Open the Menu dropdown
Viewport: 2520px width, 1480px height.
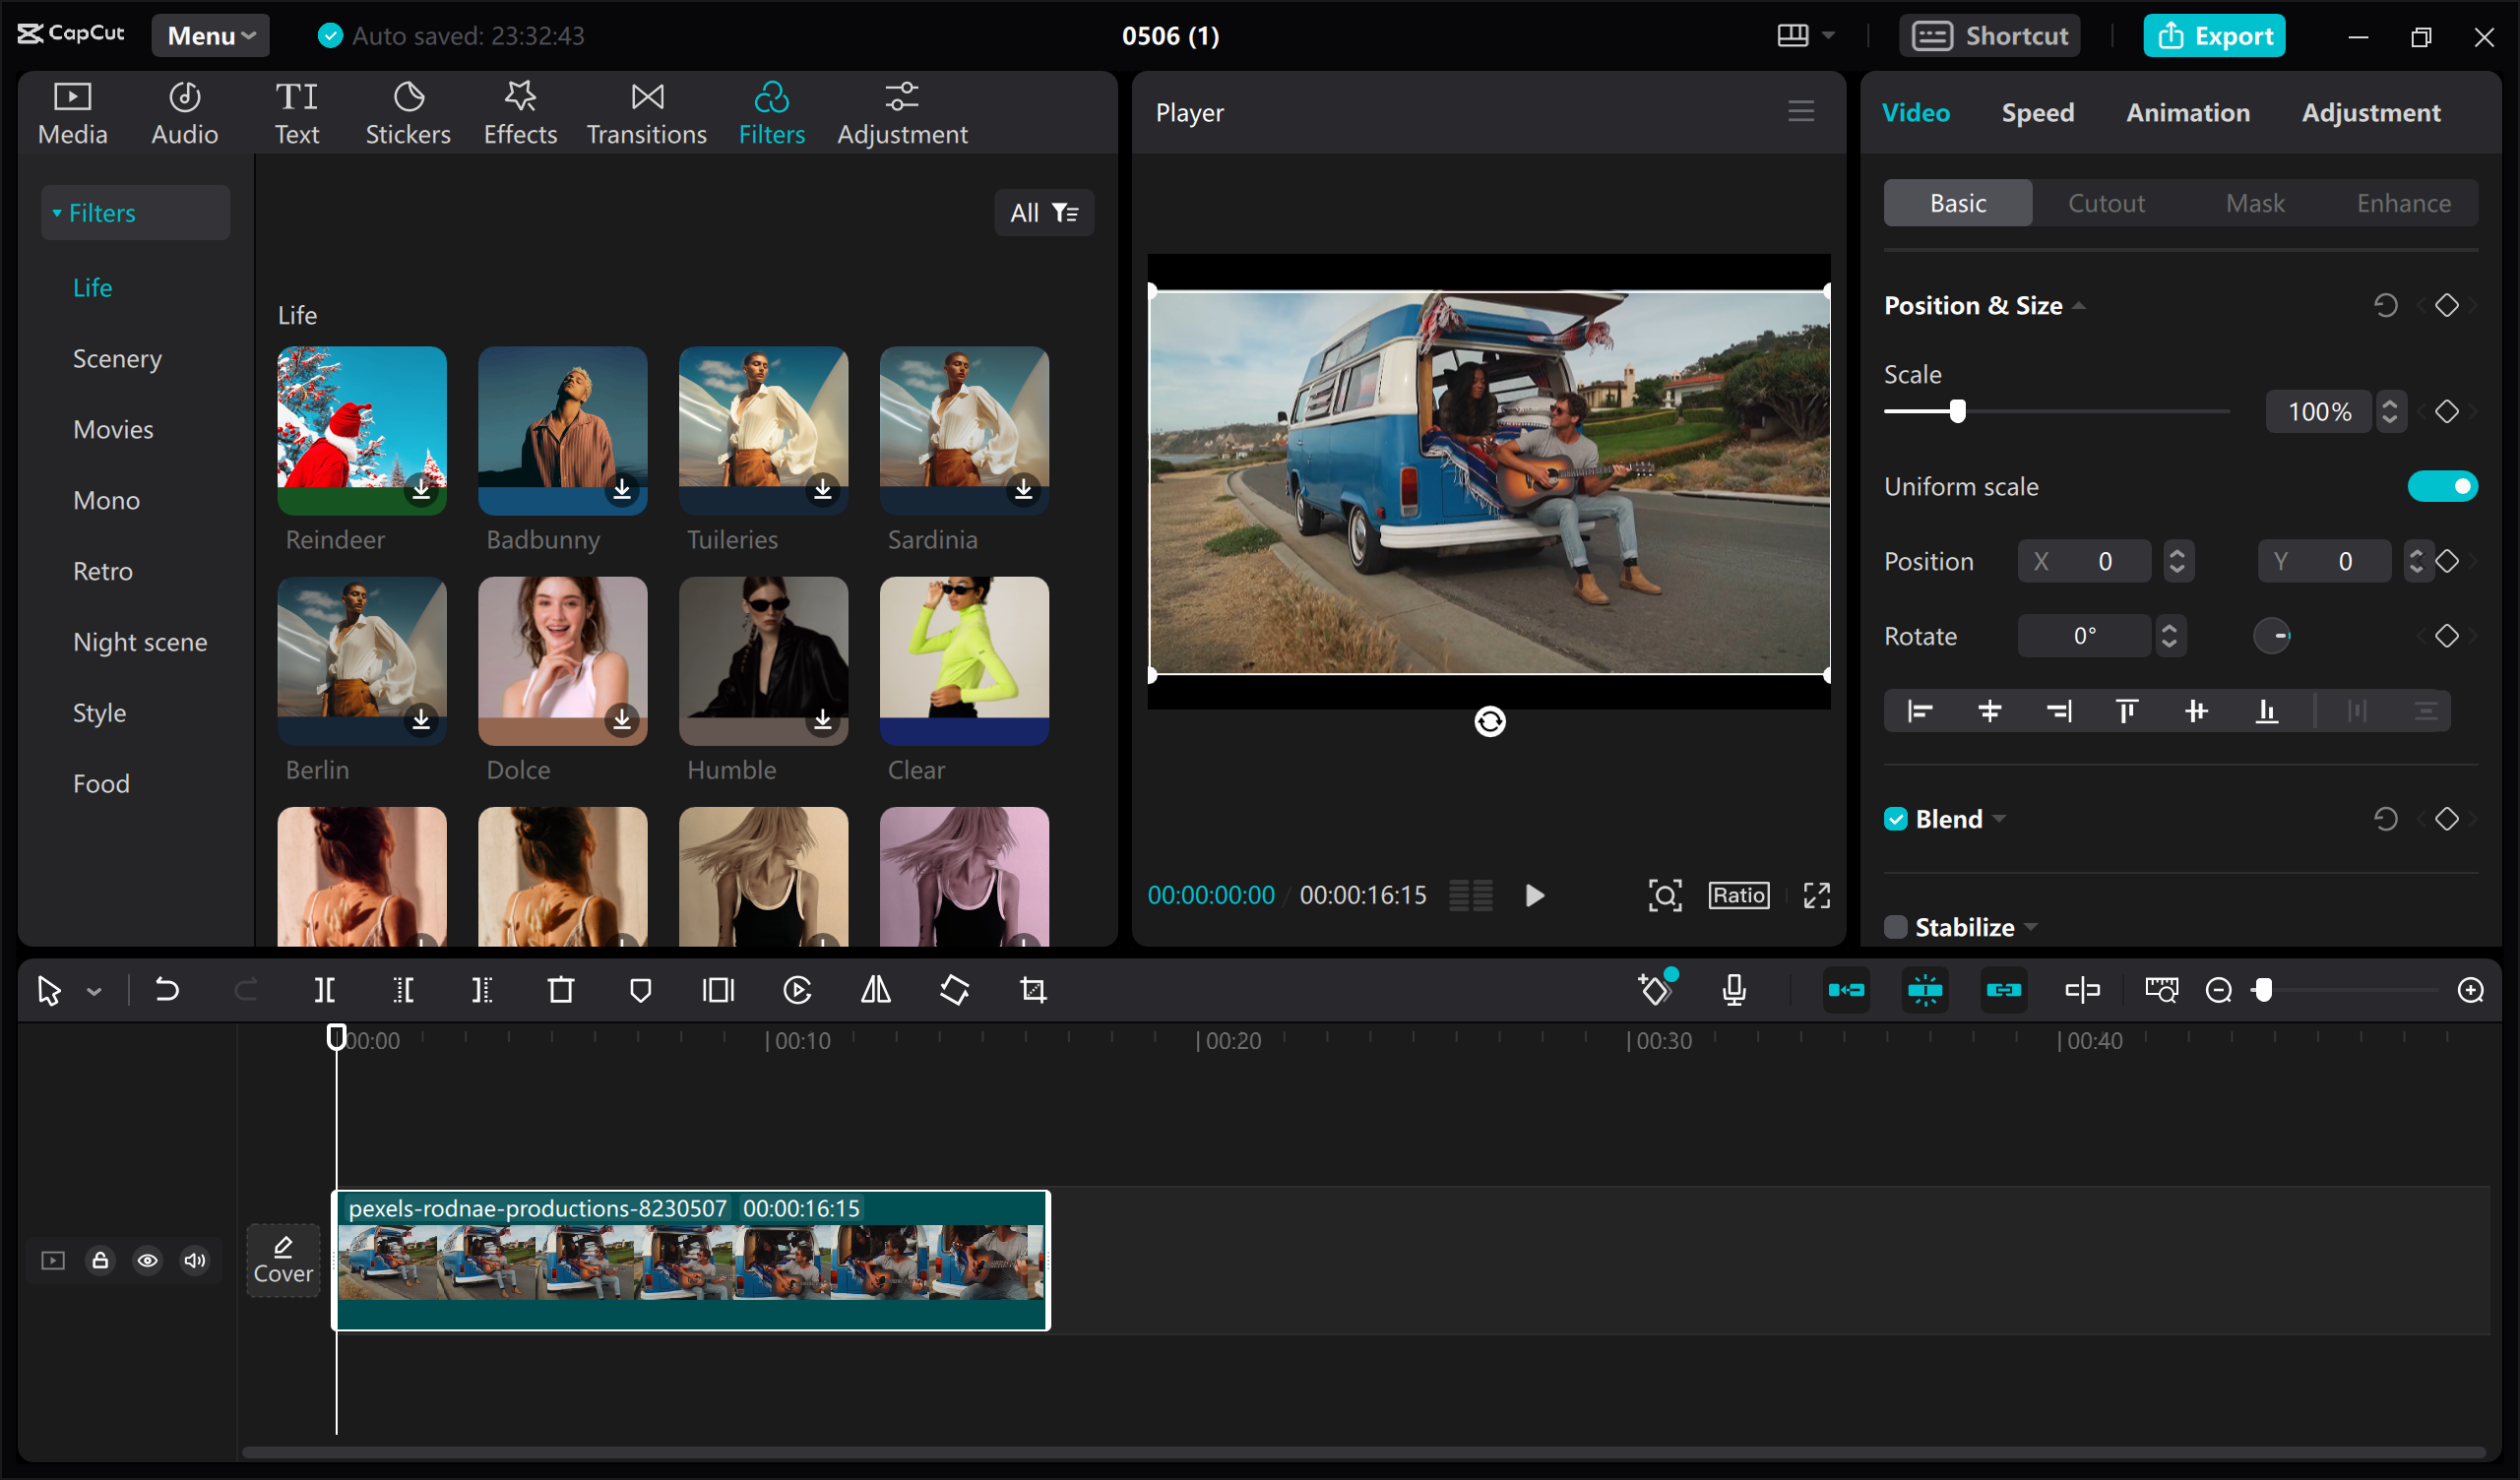tap(210, 35)
